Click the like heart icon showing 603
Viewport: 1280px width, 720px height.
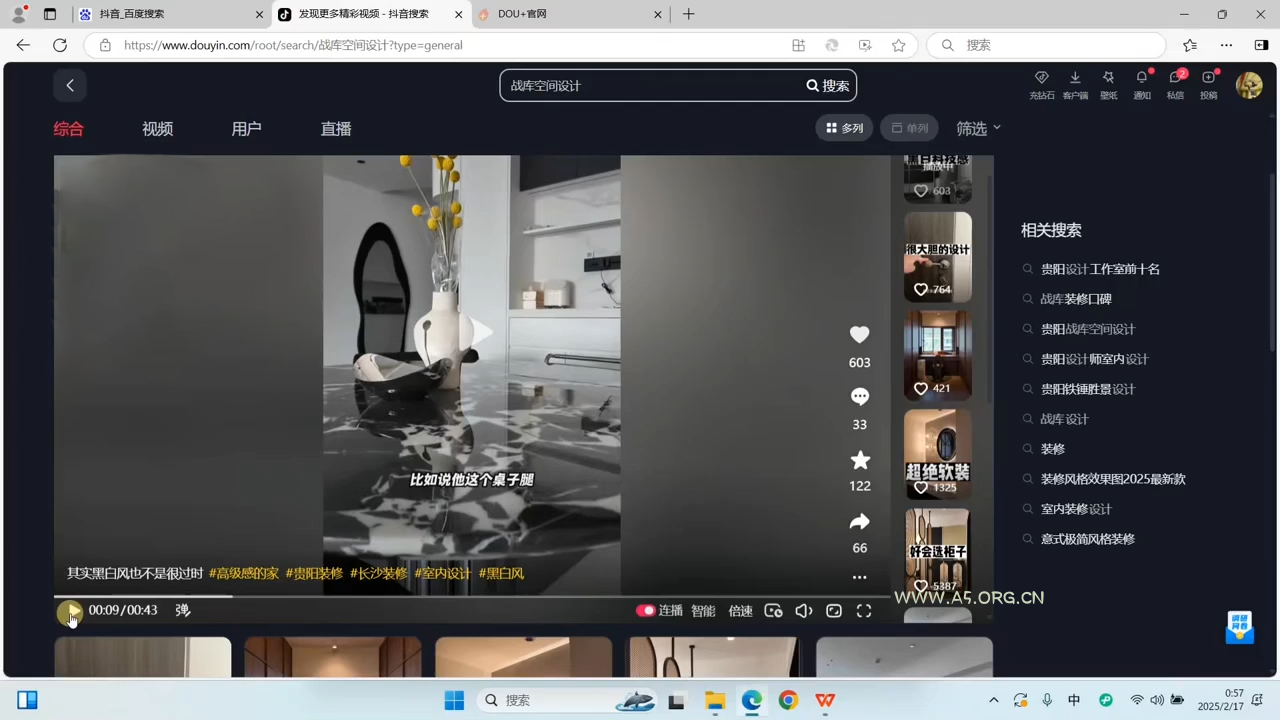coord(859,335)
